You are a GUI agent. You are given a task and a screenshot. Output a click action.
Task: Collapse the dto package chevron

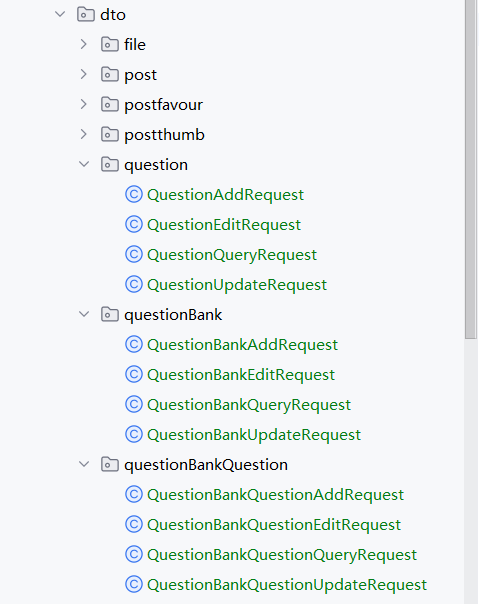tap(60, 15)
